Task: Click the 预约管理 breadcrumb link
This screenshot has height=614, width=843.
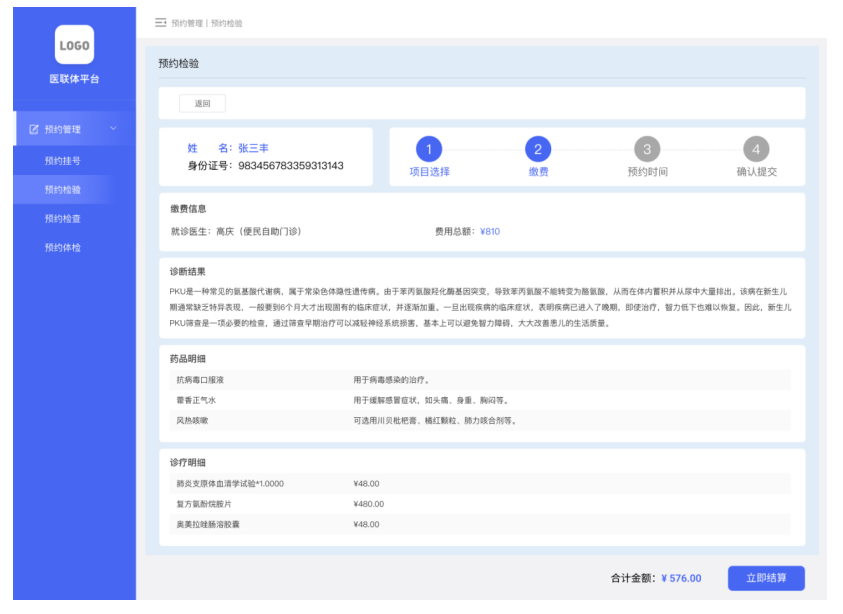Action: coord(187,23)
